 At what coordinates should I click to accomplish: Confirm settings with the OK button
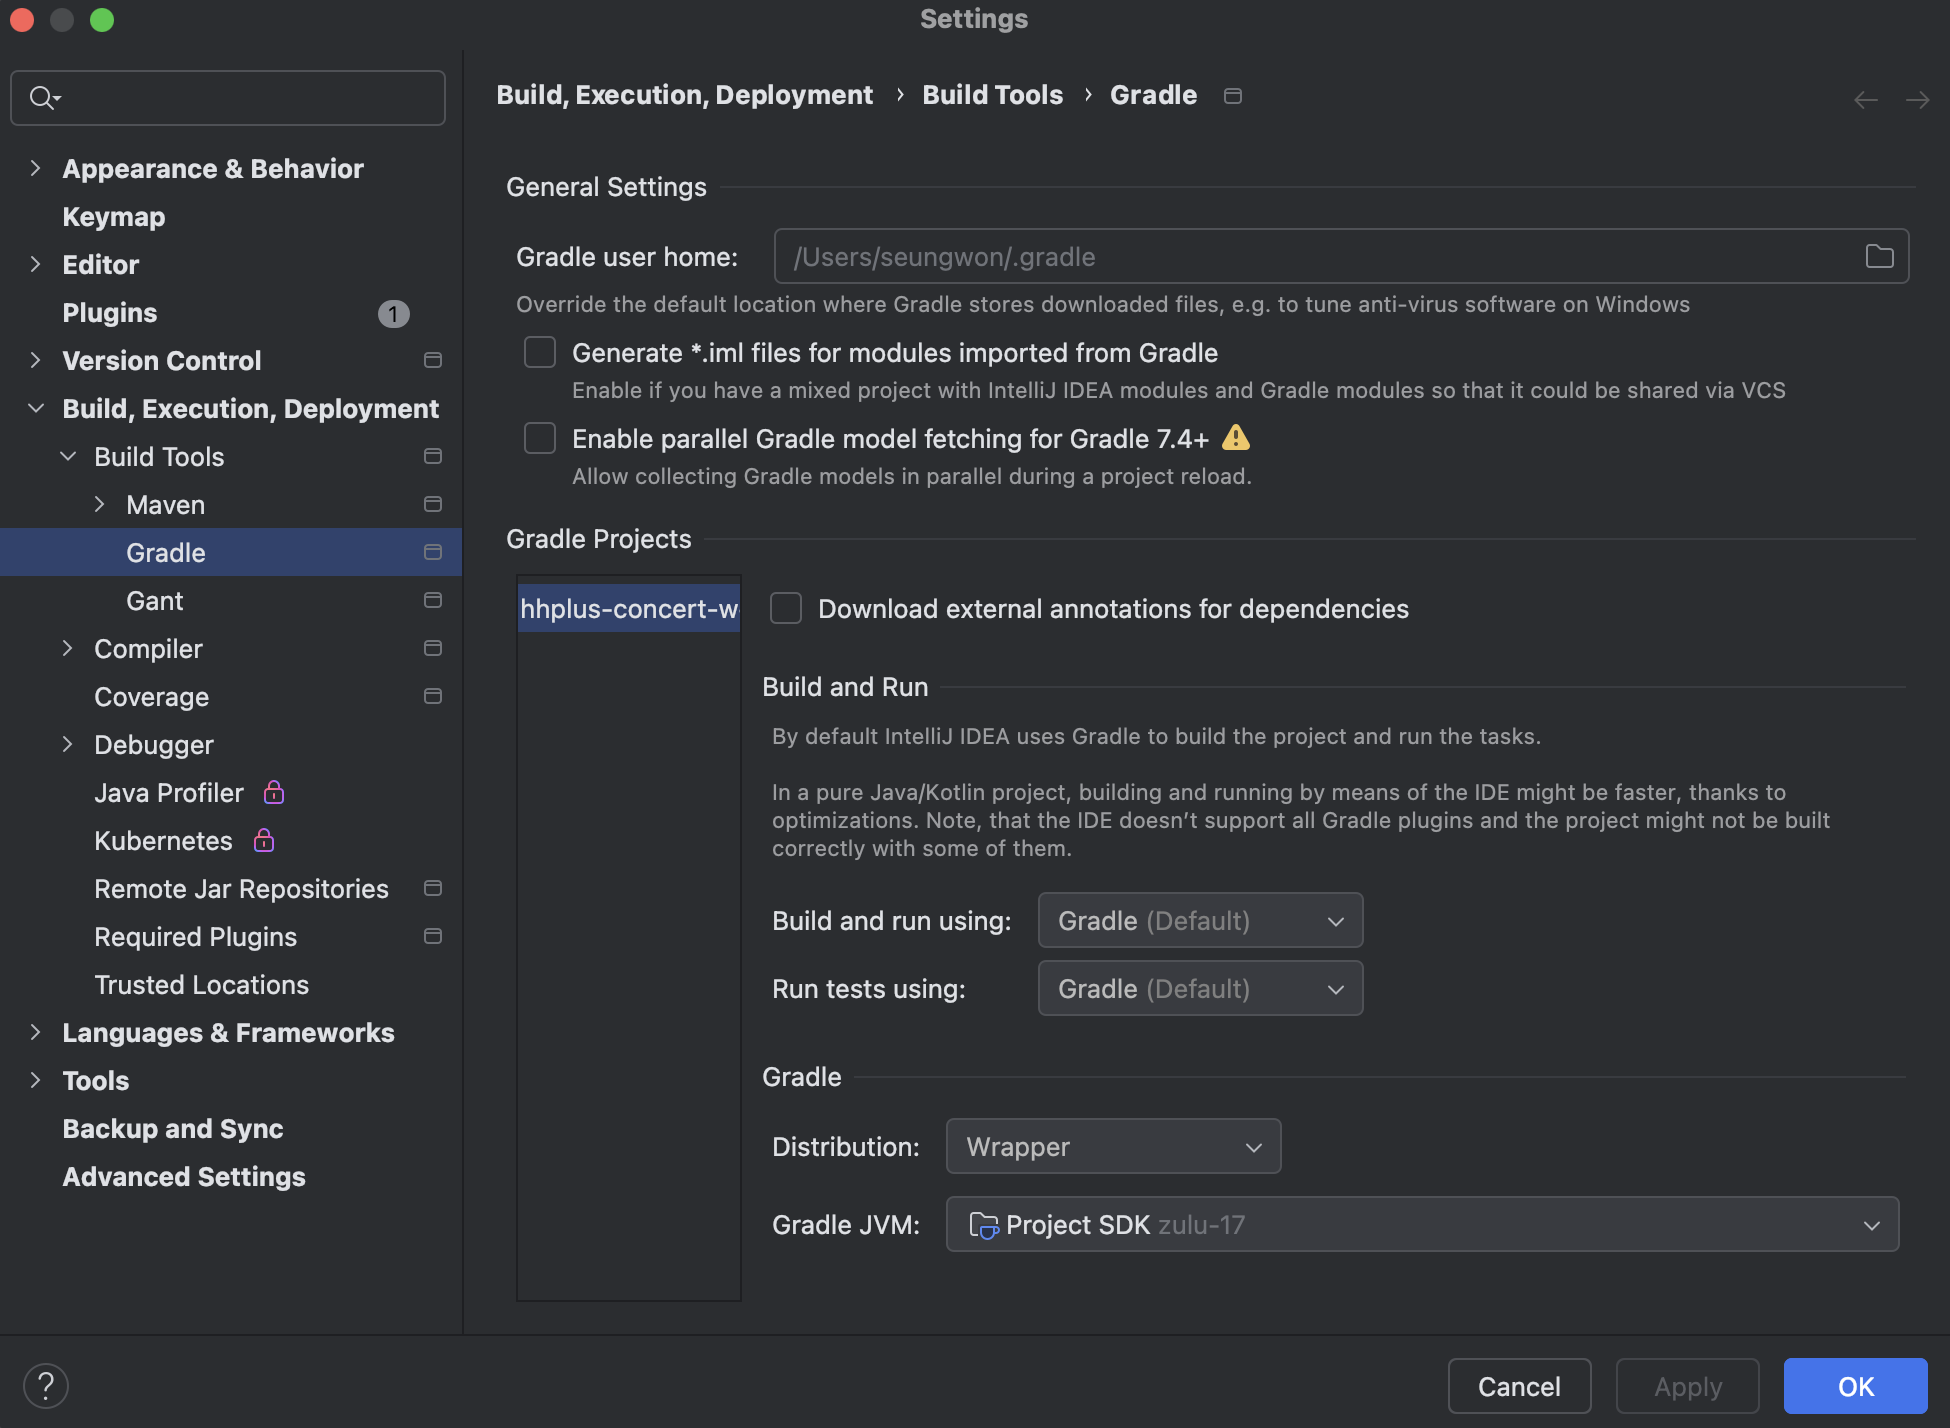tap(1855, 1386)
